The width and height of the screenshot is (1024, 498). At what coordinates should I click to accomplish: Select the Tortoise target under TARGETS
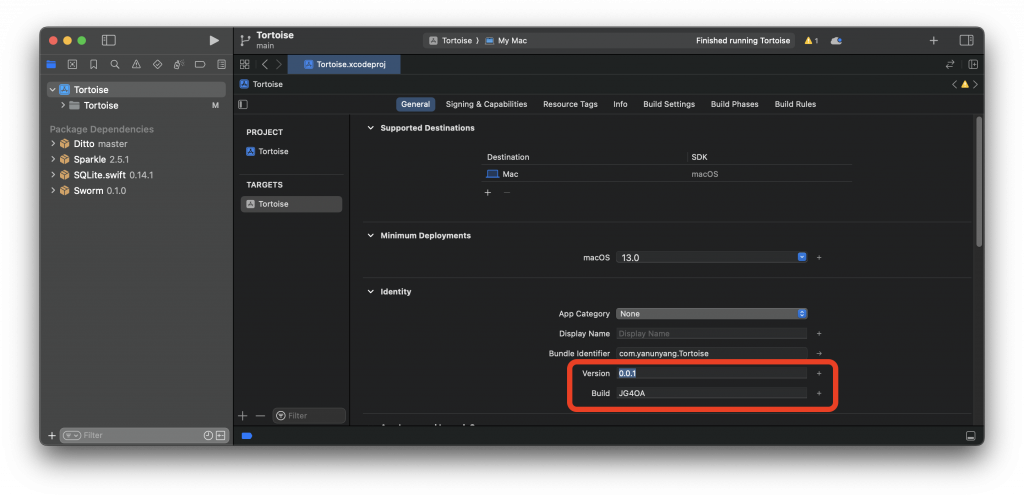pos(291,204)
